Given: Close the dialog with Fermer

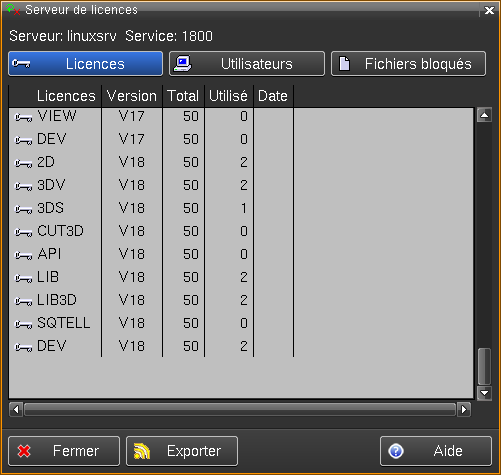Looking at the screenshot, I should (64, 451).
